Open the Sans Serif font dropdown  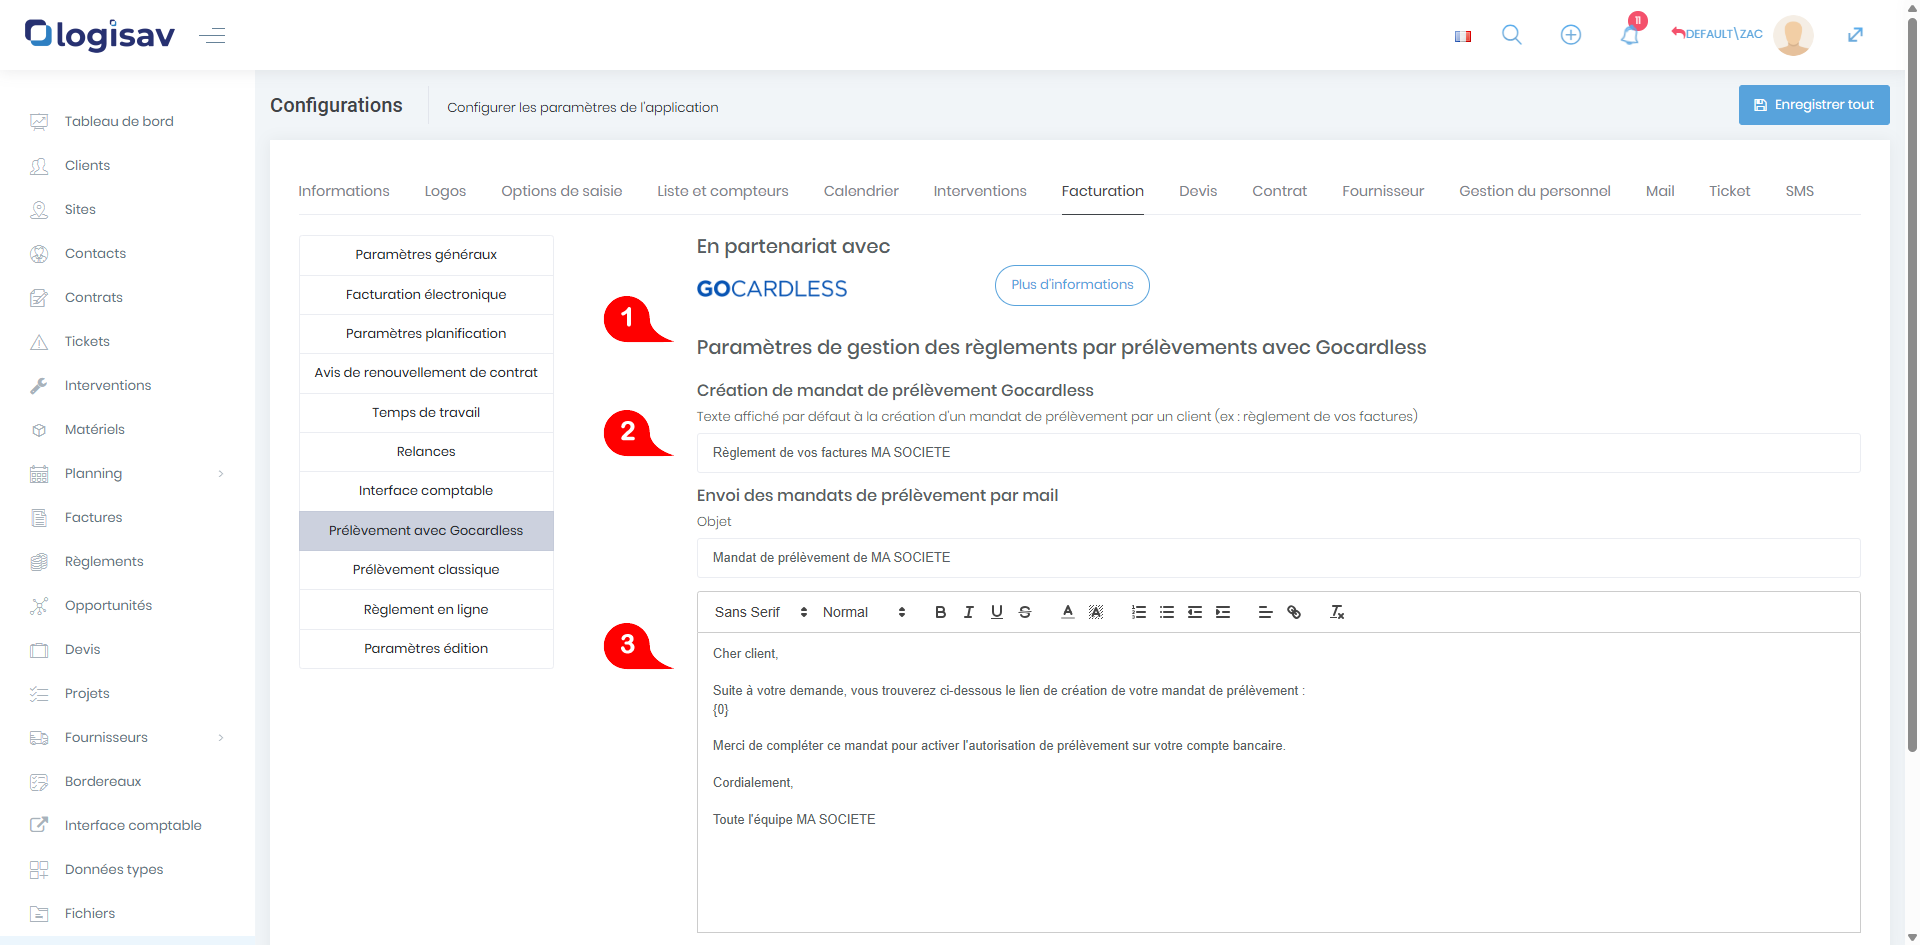(x=760, y=612)
